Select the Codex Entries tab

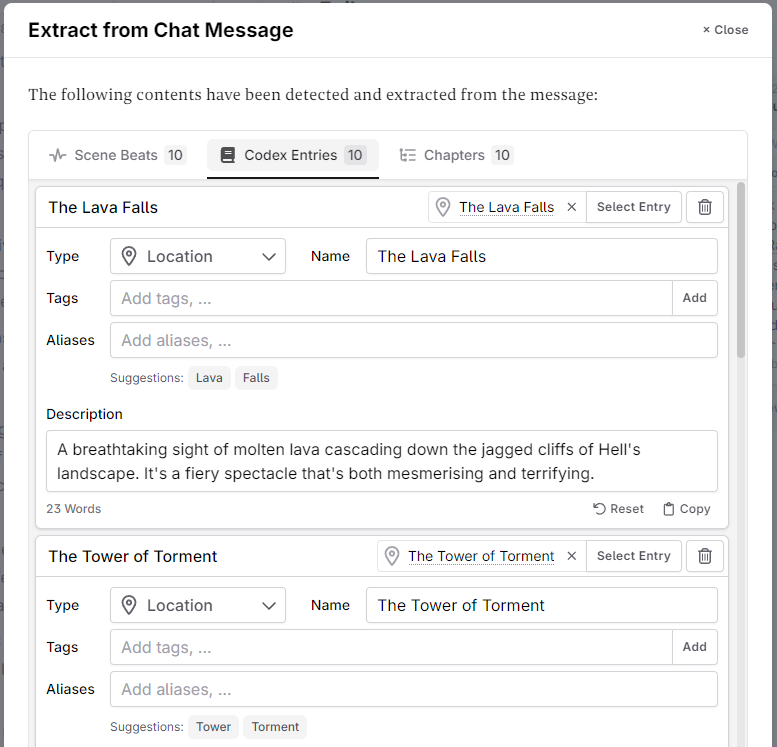point(292,155)
